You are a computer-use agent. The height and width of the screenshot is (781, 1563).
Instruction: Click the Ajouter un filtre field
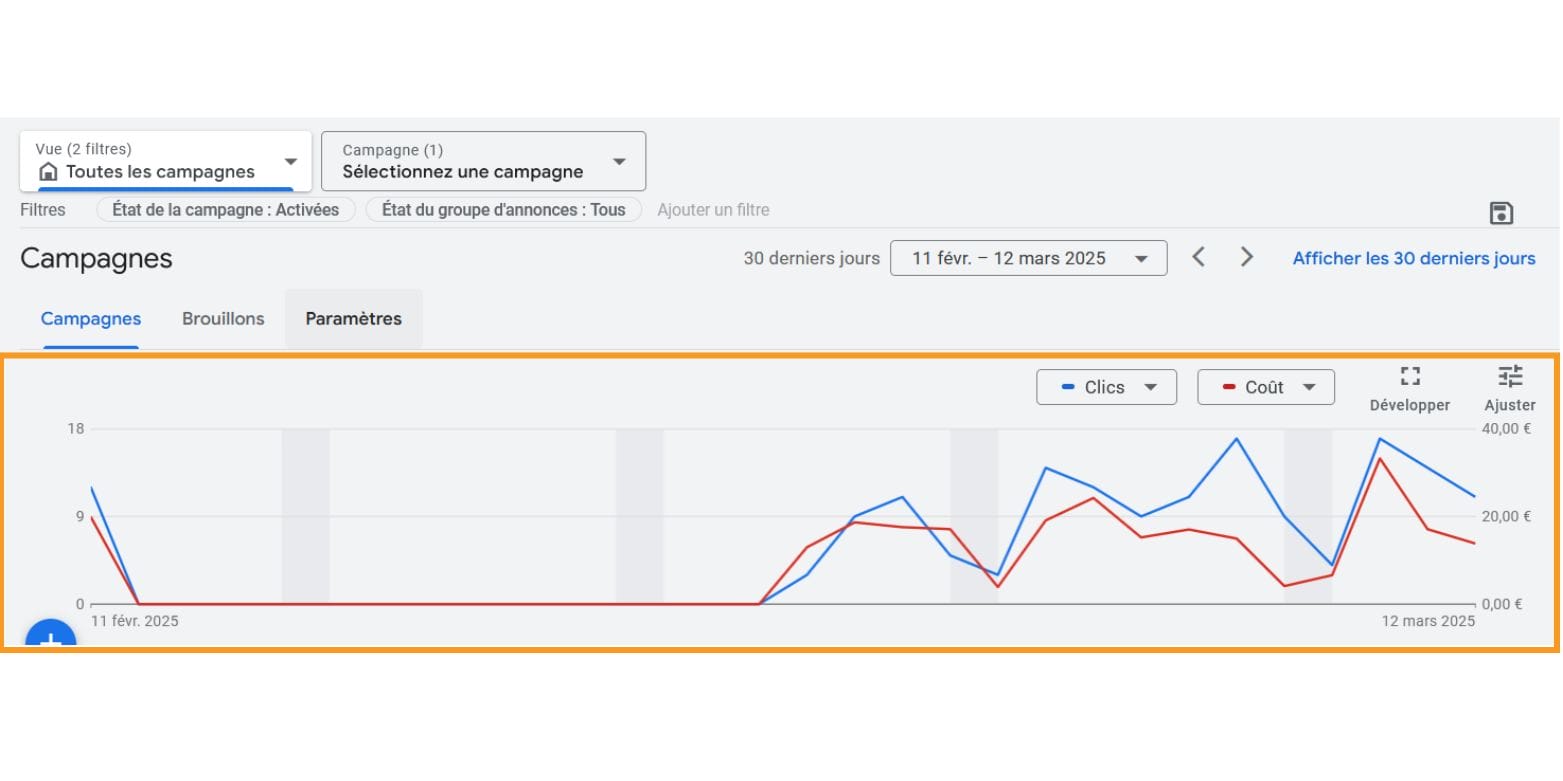coord(713,210)
